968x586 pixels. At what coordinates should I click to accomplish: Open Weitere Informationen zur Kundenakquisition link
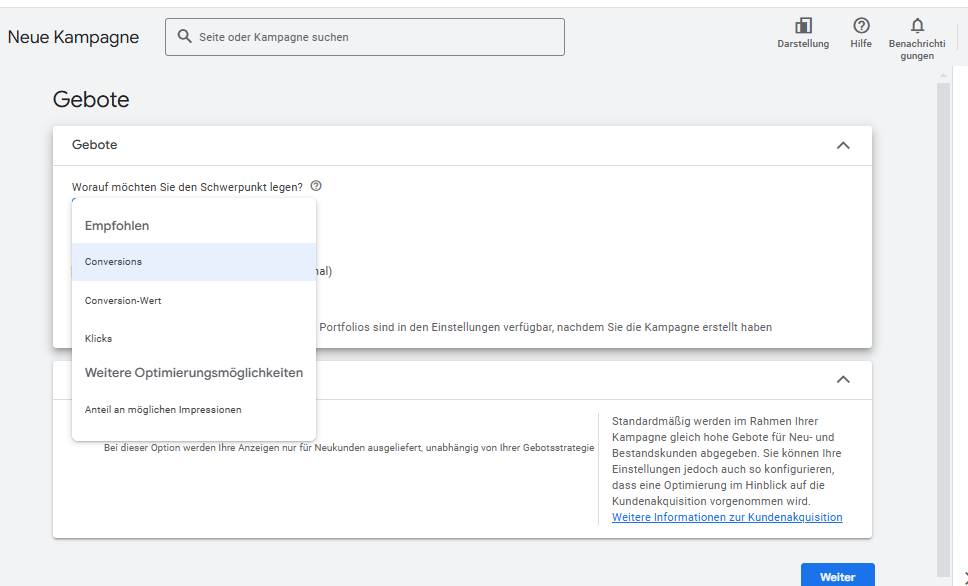727,517
